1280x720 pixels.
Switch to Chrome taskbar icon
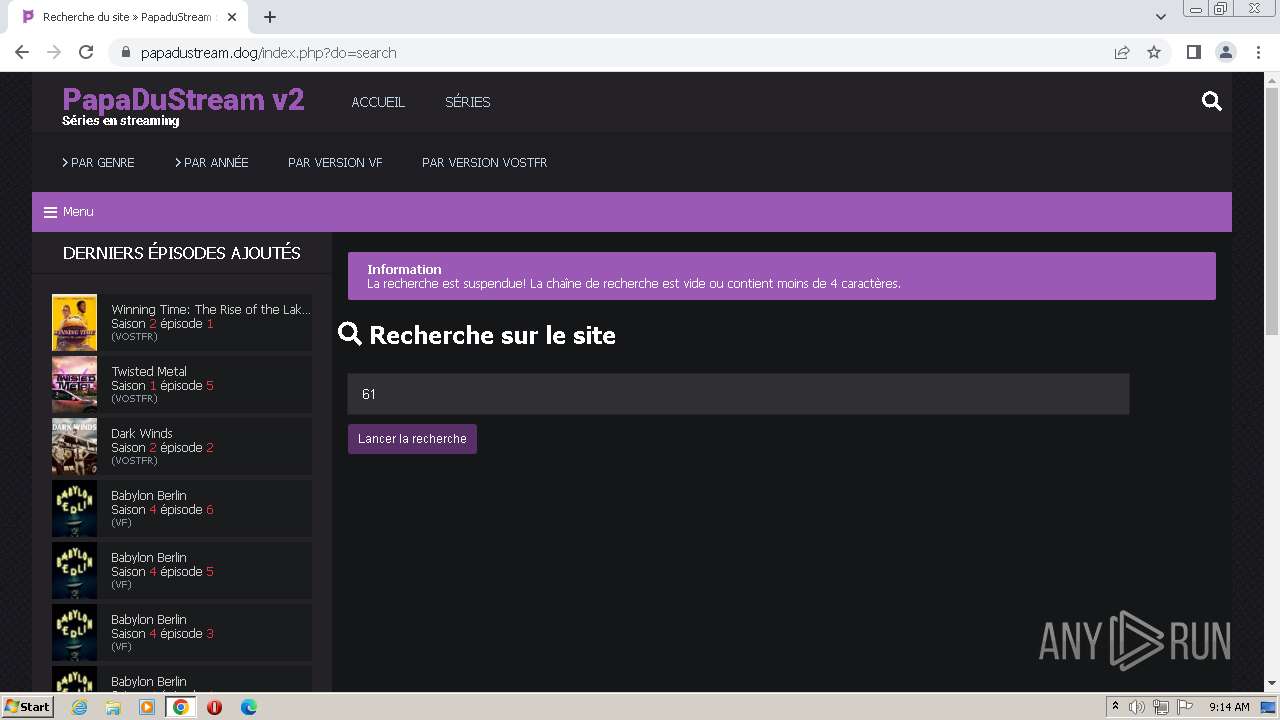point(181,707)
